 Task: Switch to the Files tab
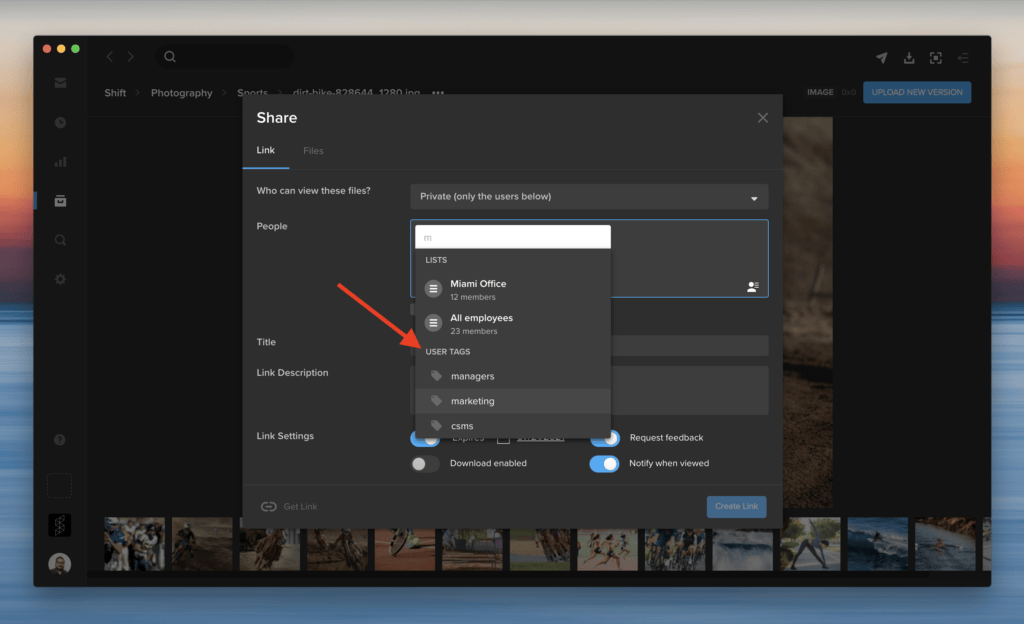click(x=313, y=151)
